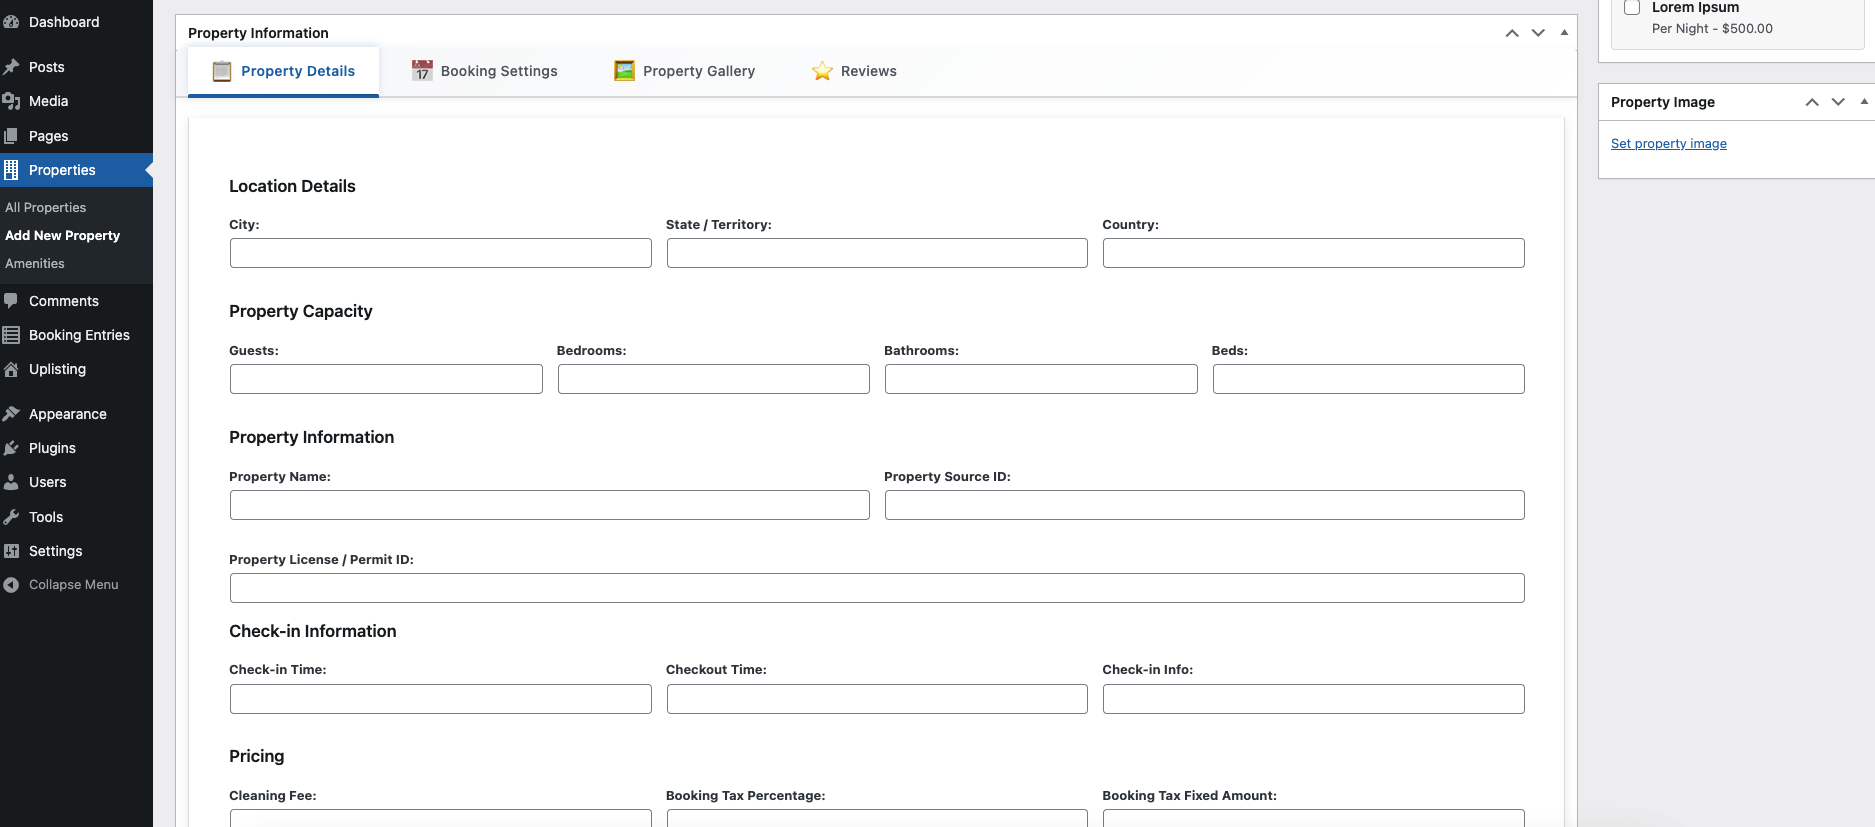Click the Per Night - $500.00 text

coord(1712,29)
